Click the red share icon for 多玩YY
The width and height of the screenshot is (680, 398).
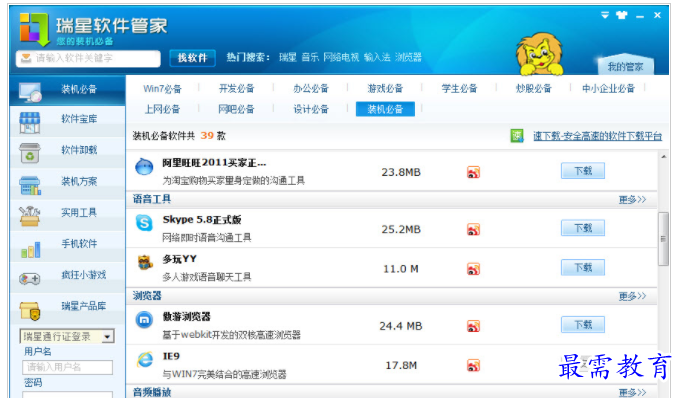473,269
